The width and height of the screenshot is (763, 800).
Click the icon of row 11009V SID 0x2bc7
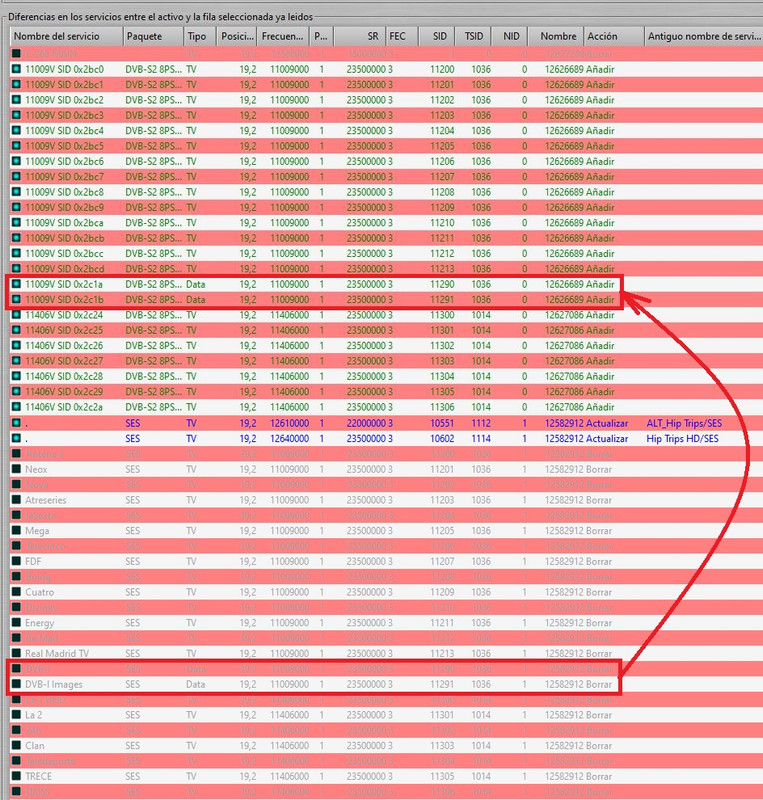coord(16,177)
